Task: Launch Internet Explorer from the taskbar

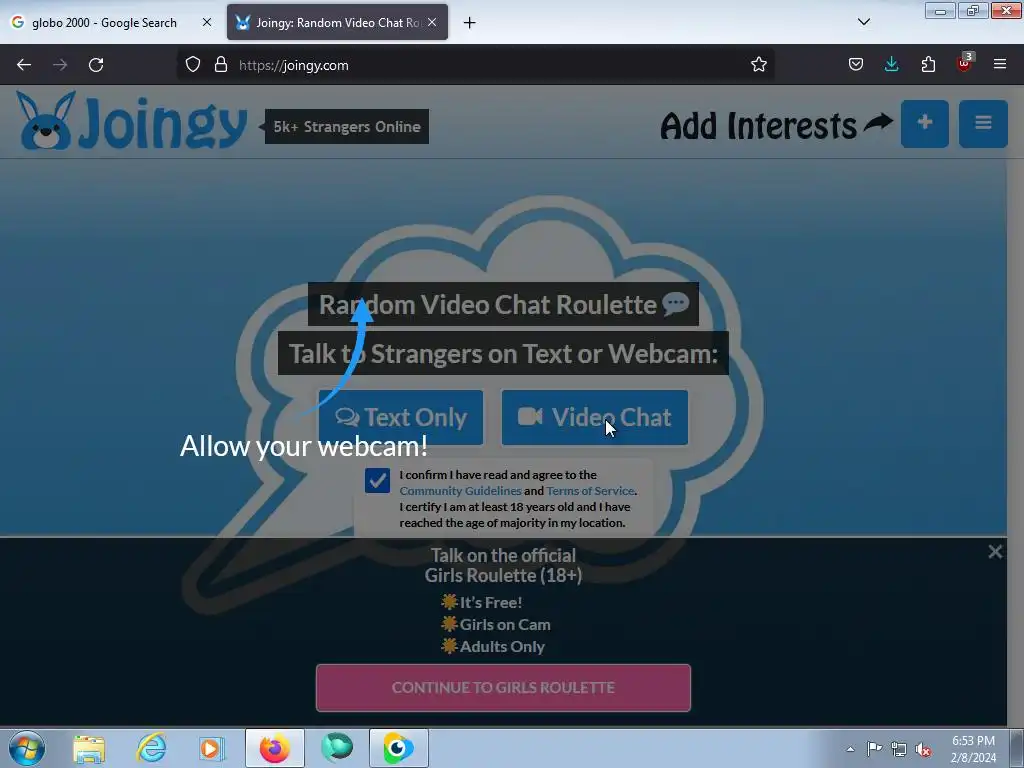Action: pos(151,748)
